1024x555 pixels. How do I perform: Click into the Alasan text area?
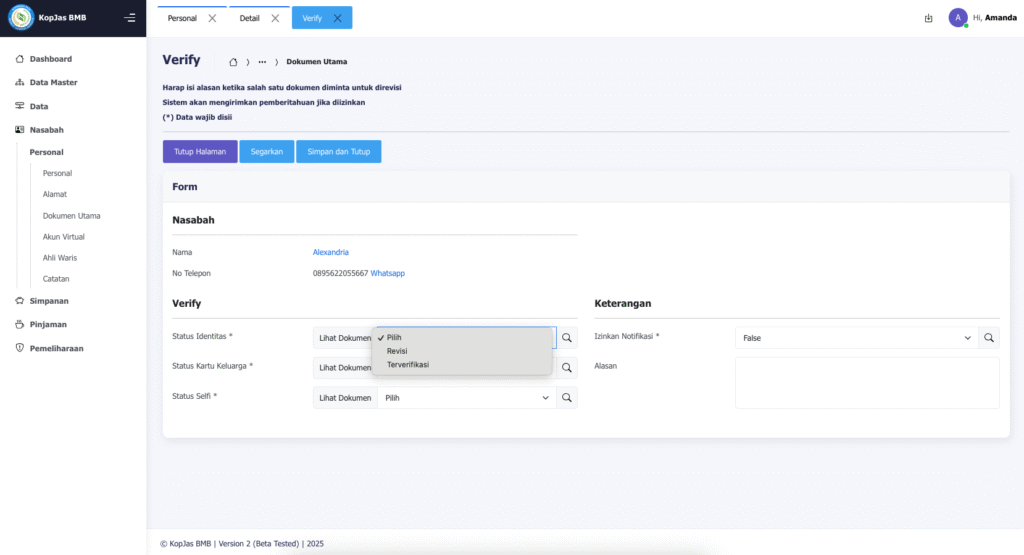pos(866,383)
